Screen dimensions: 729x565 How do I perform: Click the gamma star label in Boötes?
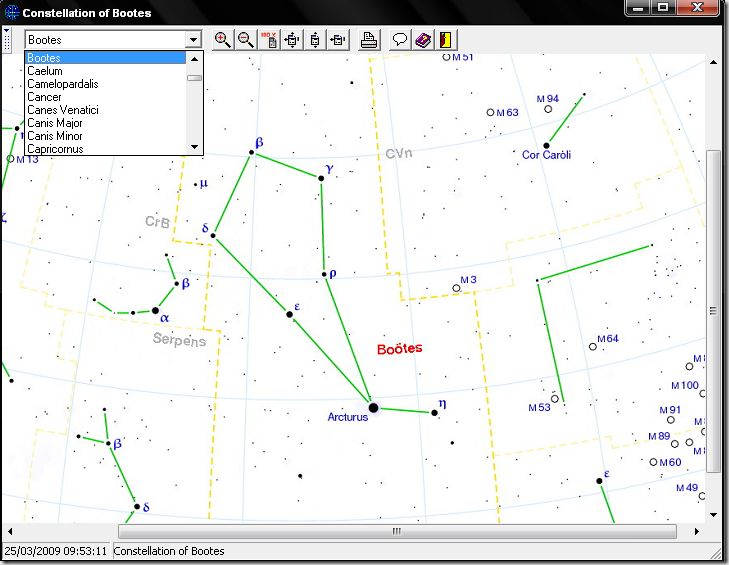[x=330, y=168]
